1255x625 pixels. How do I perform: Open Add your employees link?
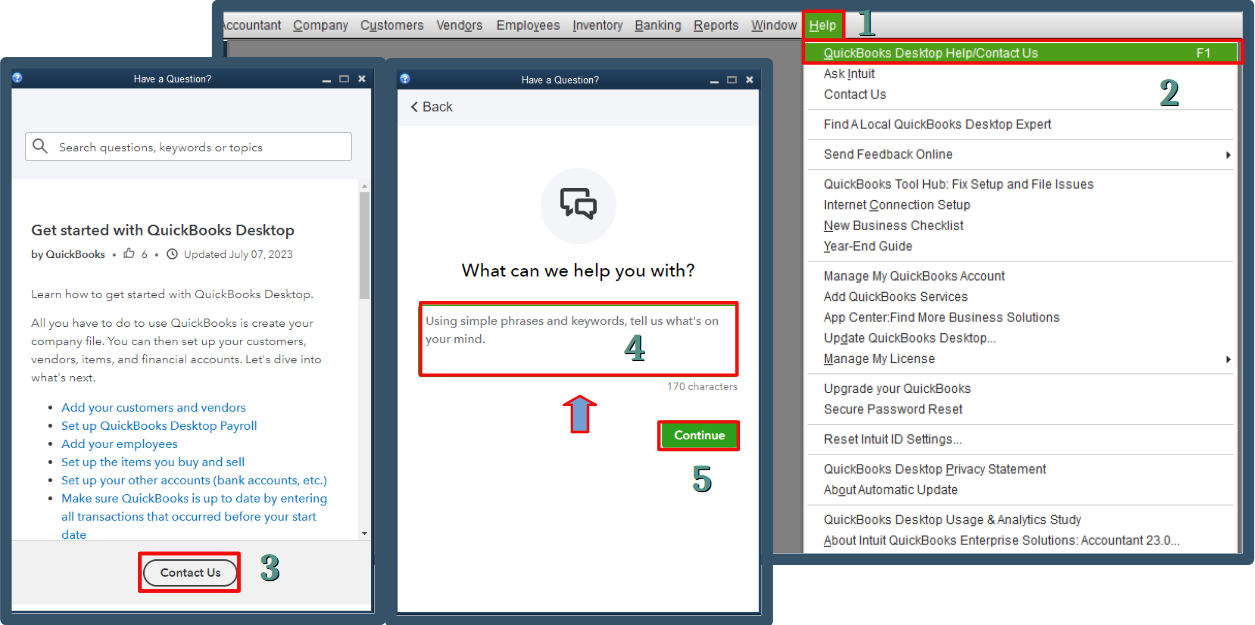(119, 444)
